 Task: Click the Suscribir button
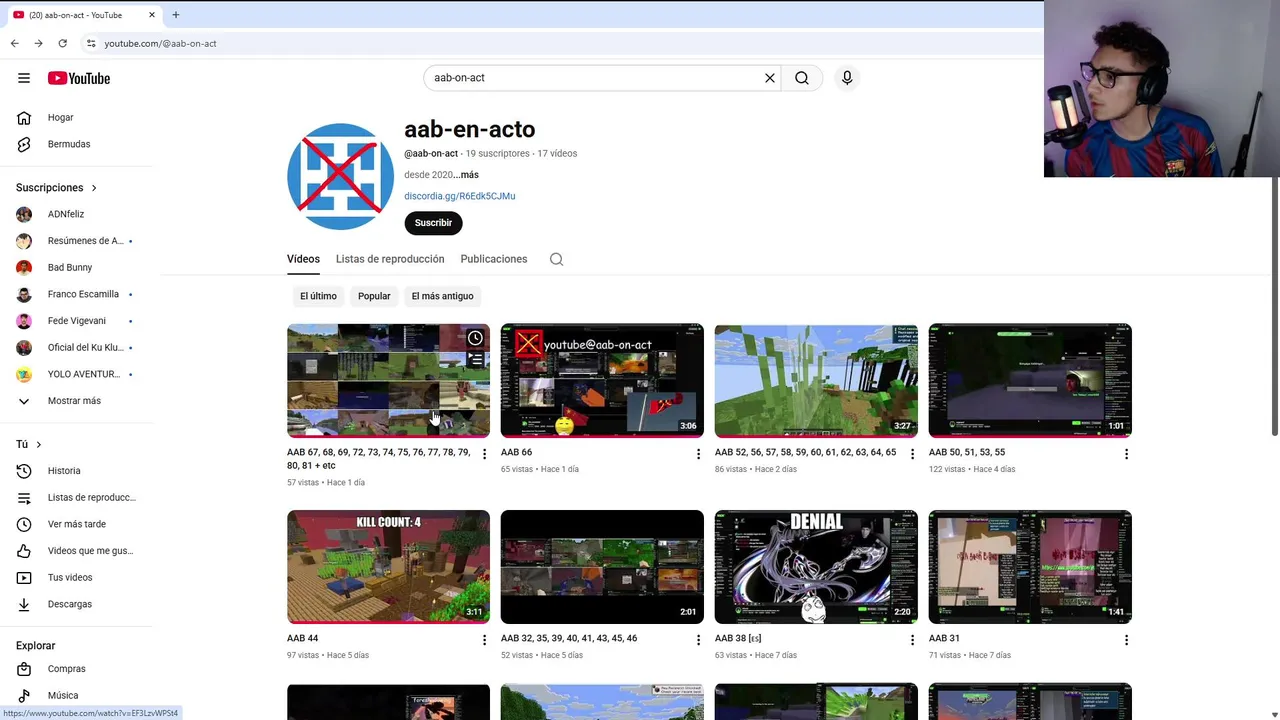click(x=433, y=223)
